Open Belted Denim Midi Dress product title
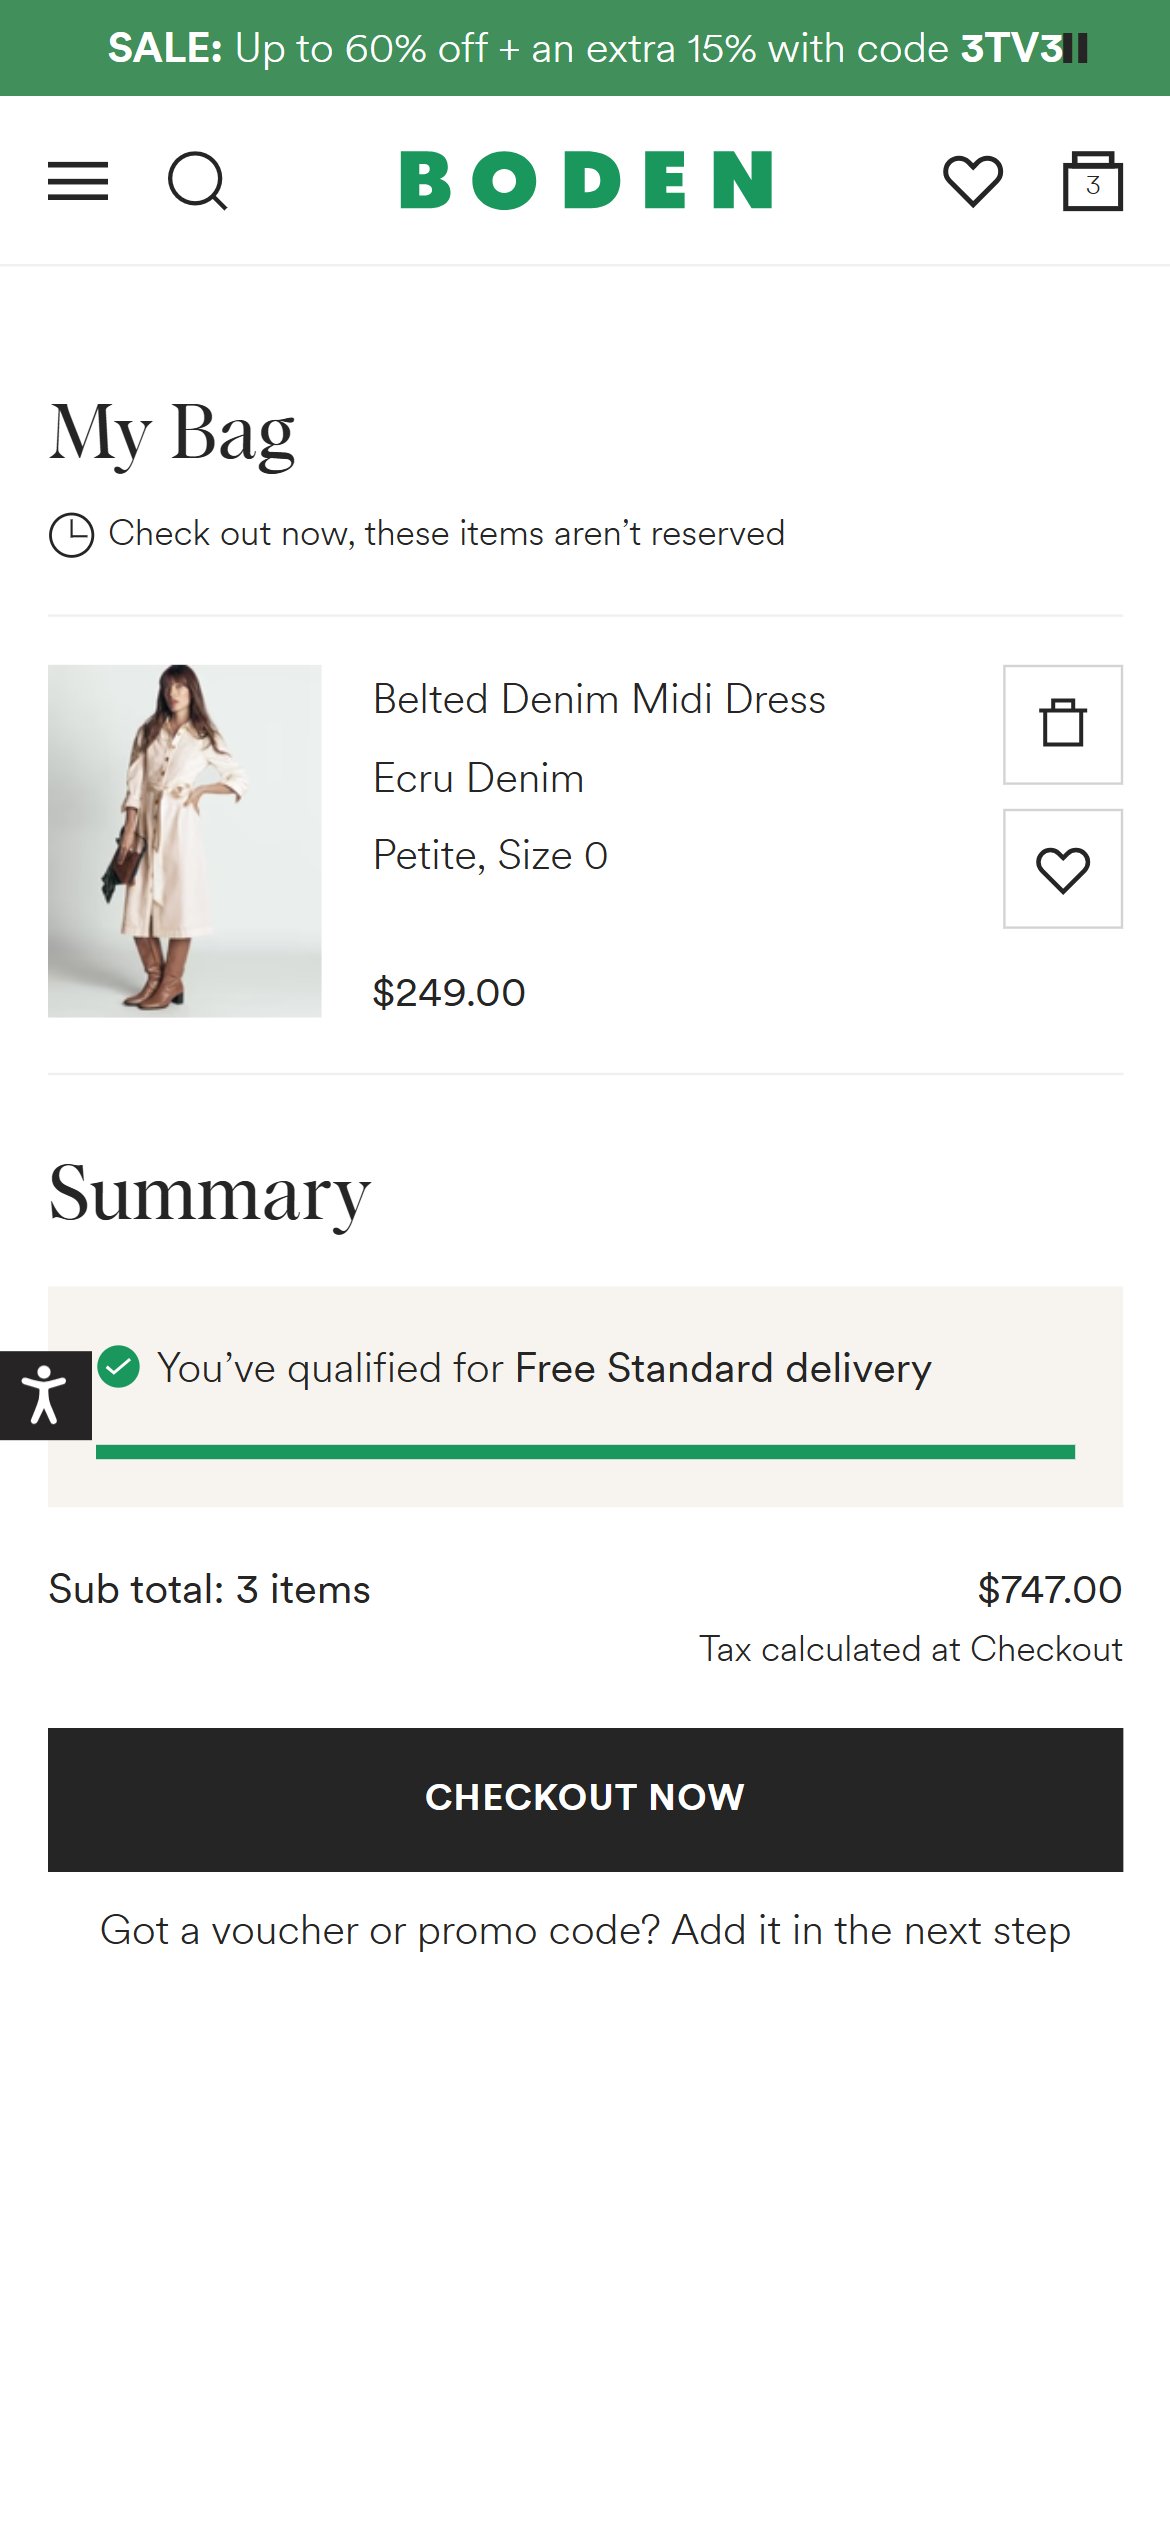1170x2532 pixels. [599, 699]
